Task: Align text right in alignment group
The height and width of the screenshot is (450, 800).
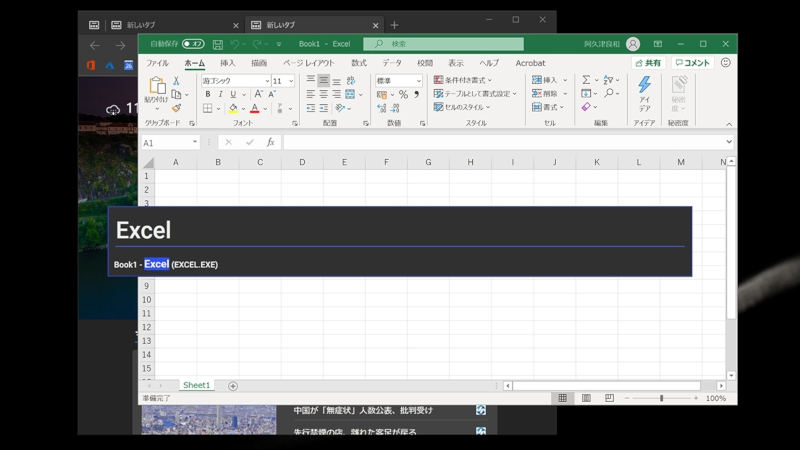Action: [336, 94]
